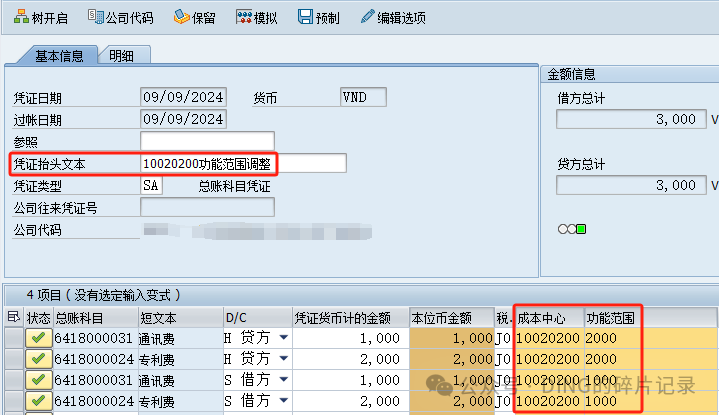Screen dimensions: 719x415
Task: Click green status check for 专利费 借方 row
Action: point(38,401)
